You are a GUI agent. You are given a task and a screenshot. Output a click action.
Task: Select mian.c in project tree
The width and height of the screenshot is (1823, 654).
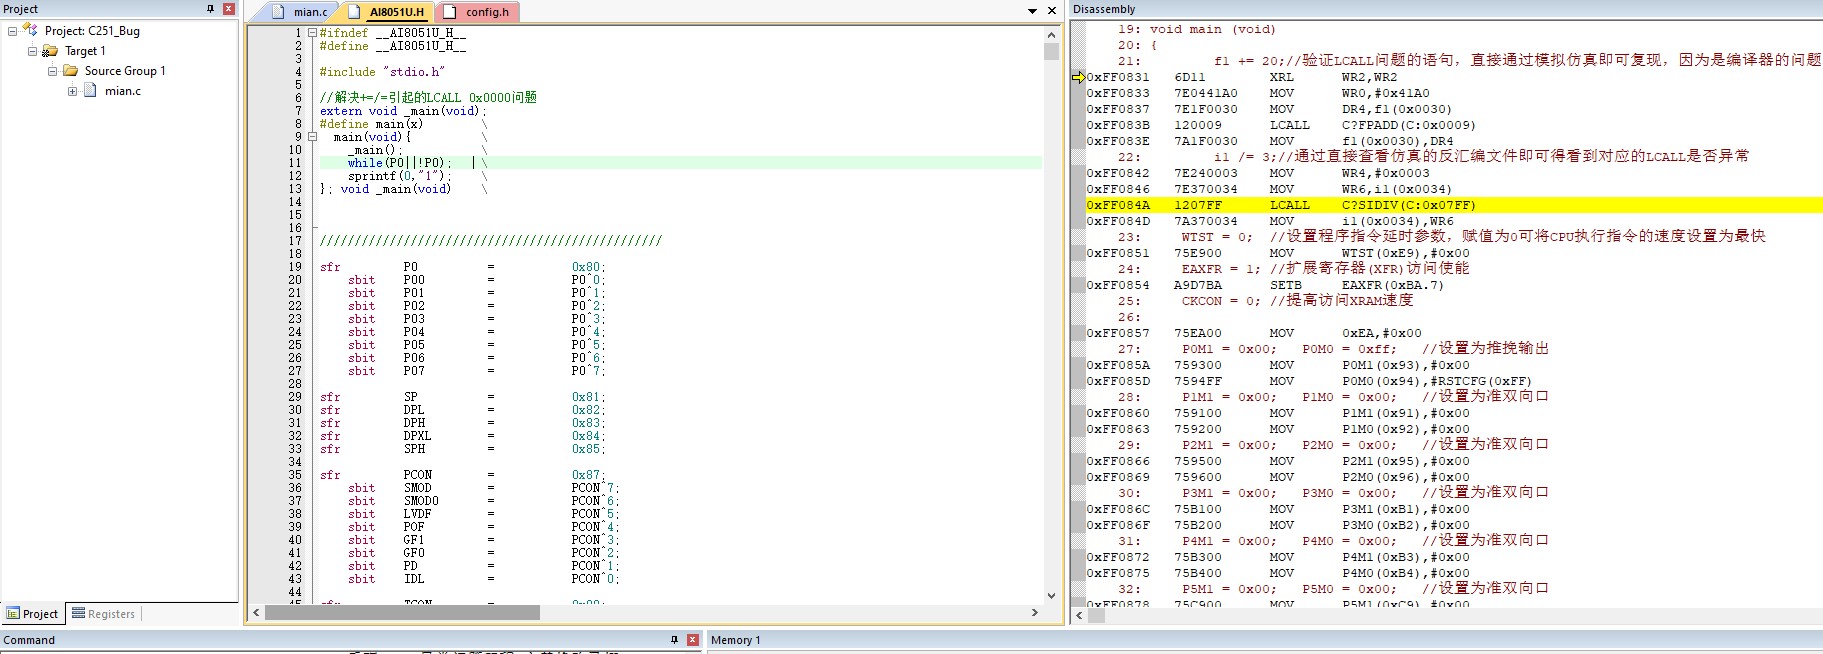(123, 91)
